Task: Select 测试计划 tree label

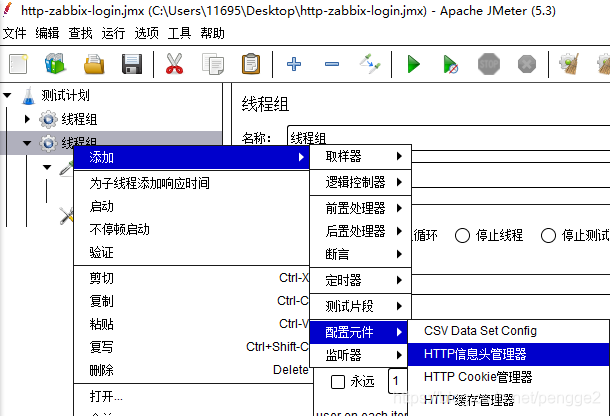Action: (x=65, y=95)
